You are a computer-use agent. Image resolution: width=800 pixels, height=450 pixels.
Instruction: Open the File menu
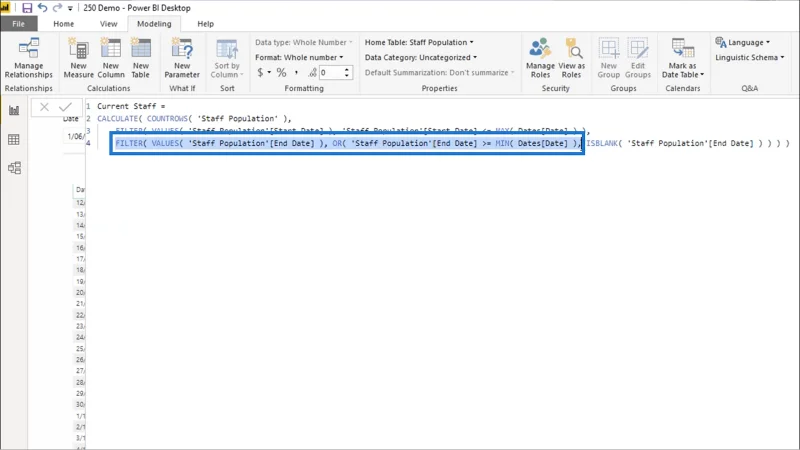(x=18, y=23)
